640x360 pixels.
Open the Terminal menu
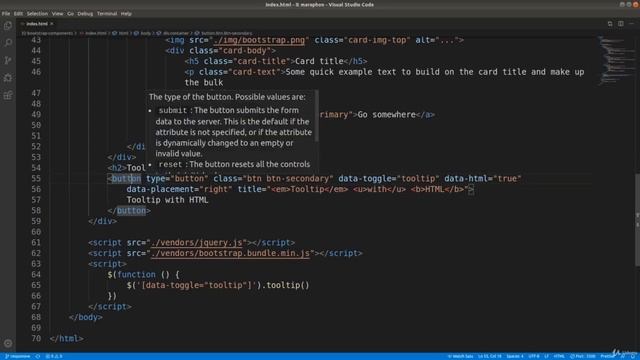[x=107, y=13]
